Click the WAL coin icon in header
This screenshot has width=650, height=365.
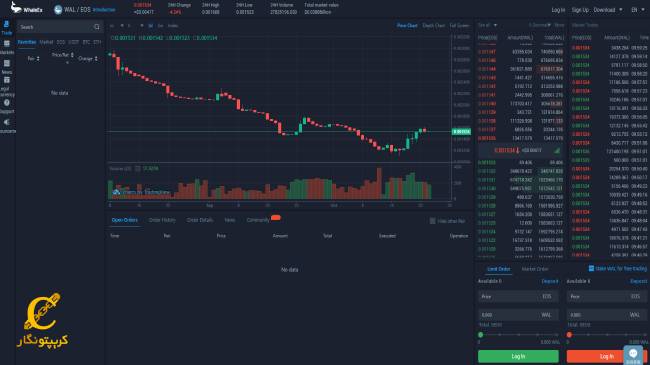pos(58,10)
